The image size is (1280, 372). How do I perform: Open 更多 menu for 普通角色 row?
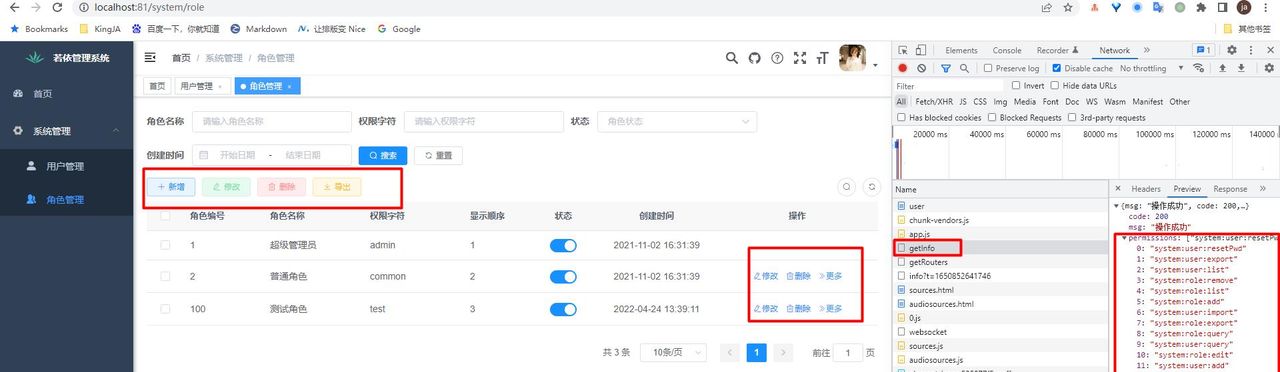[x=830, y=277]
